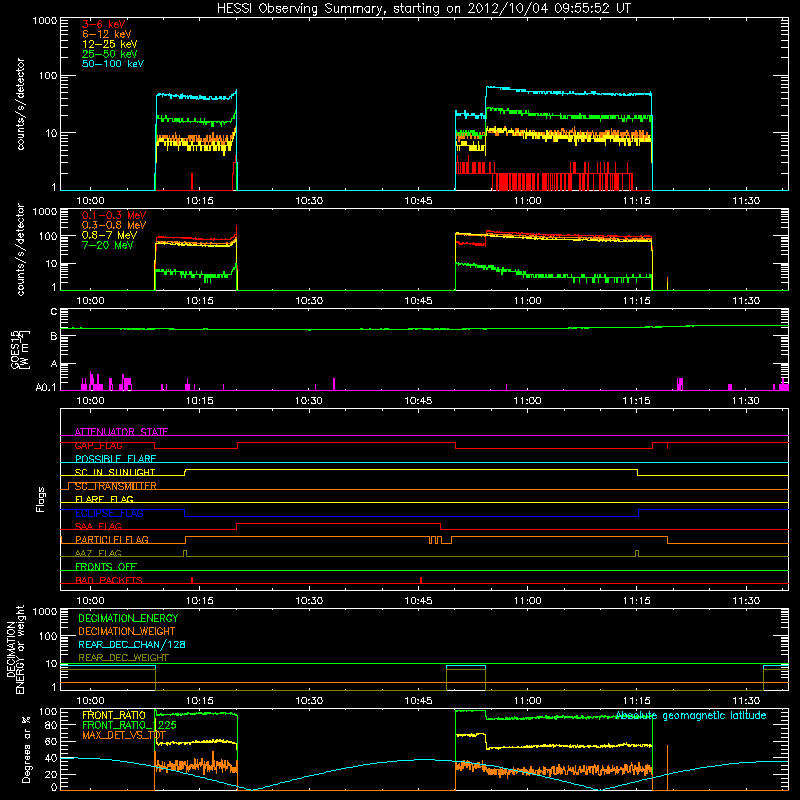Click 10:00 tick on top count plot
The height and width of the screenshot is (800, 800).
click(90, 201)
